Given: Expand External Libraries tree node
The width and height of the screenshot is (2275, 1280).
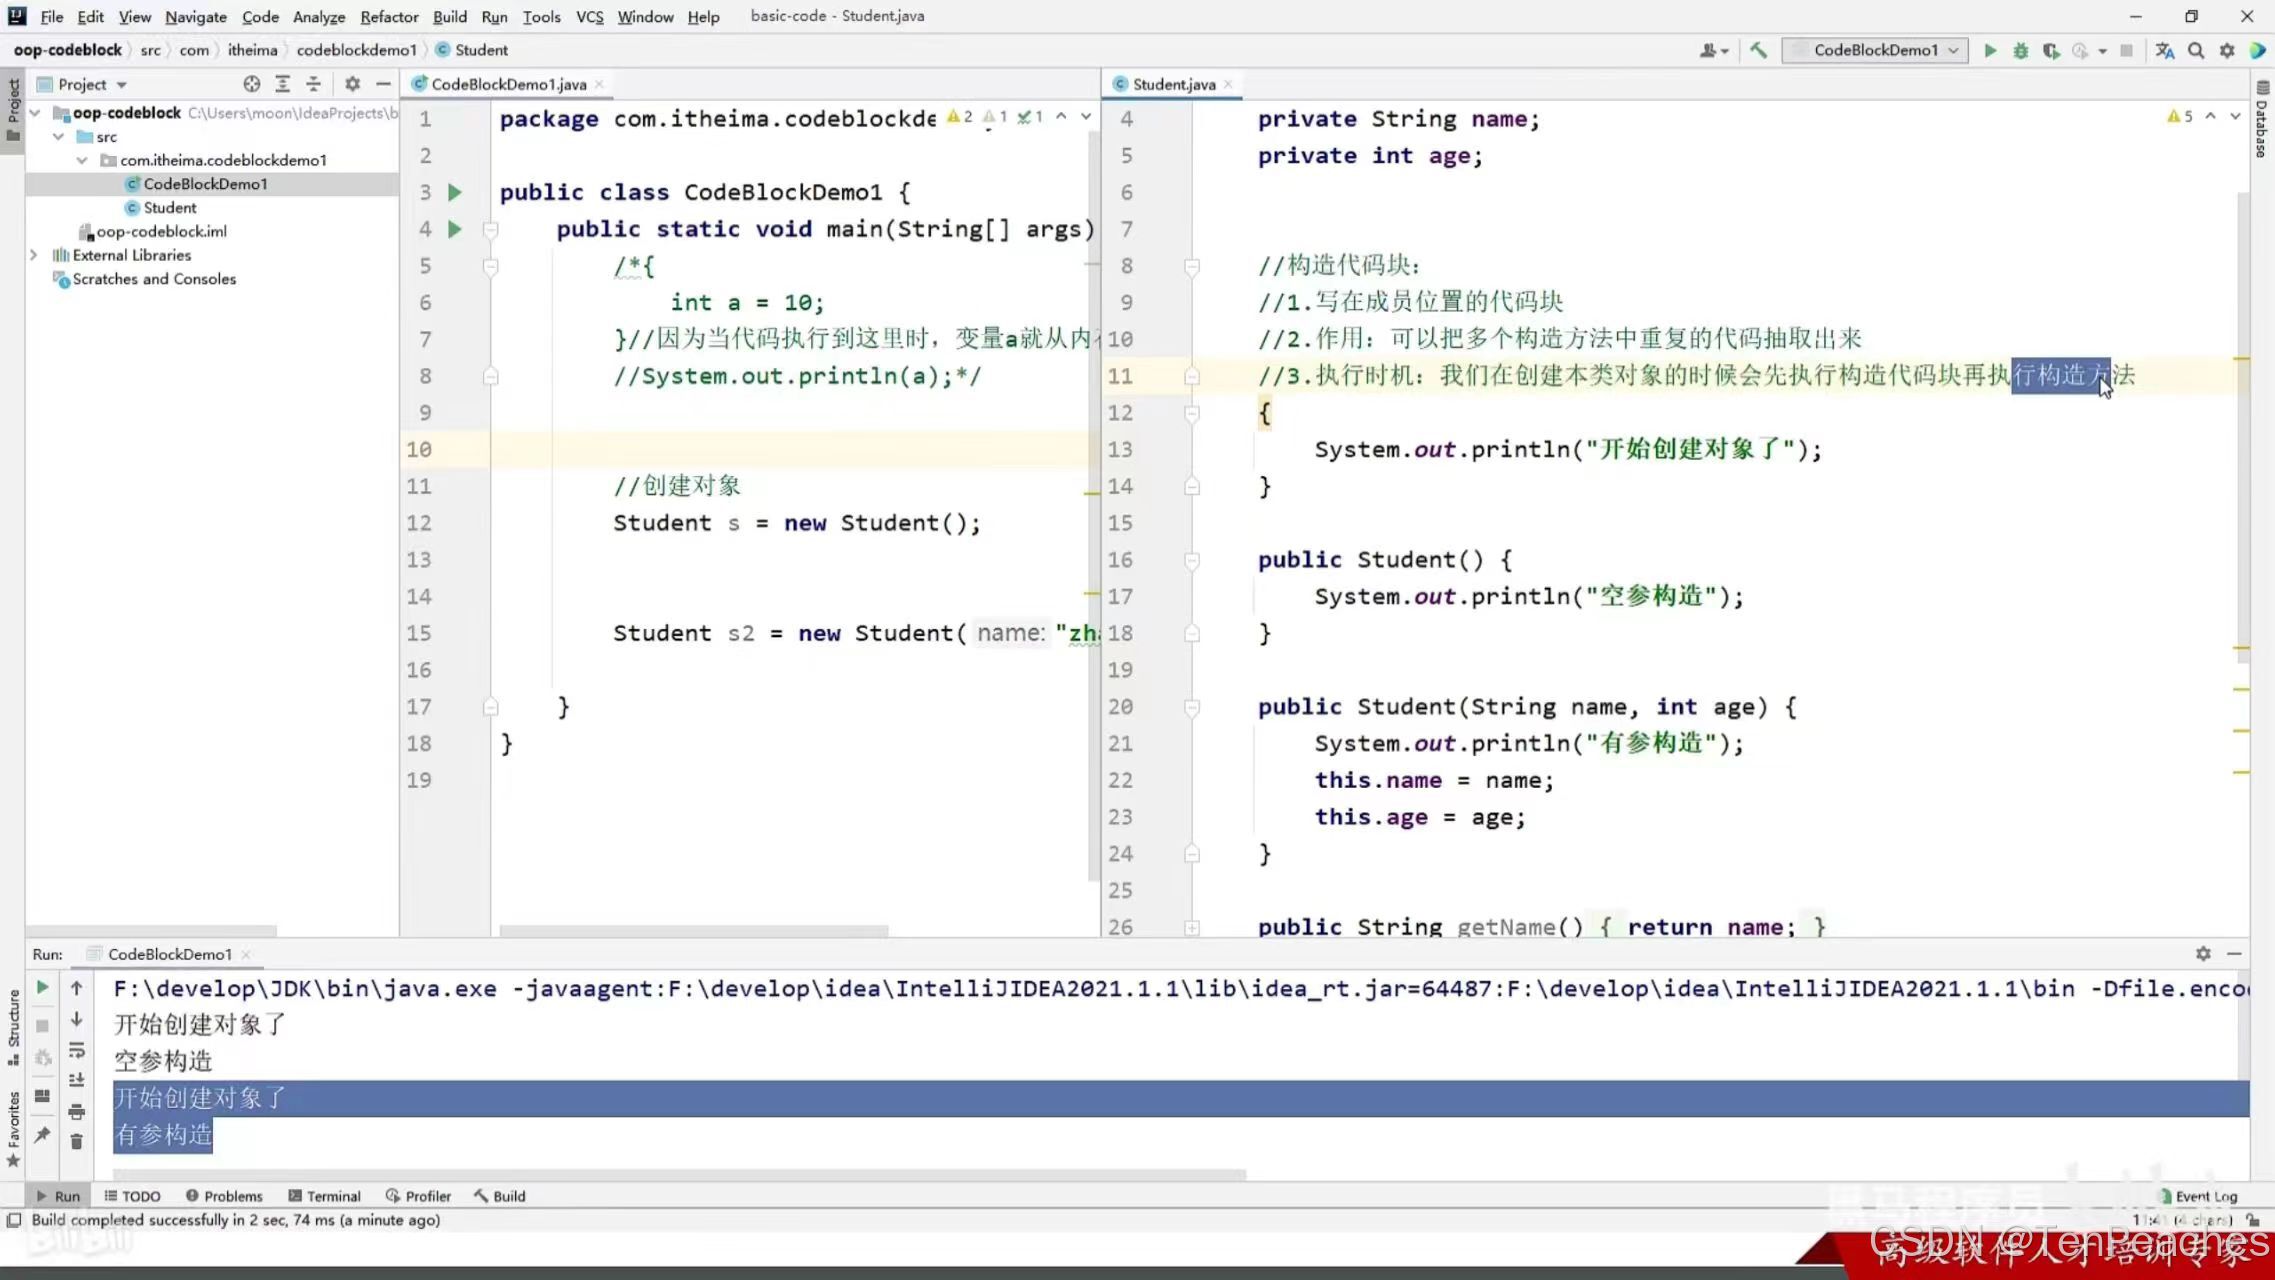Looking at the screenshot, I should coord(34,255).
